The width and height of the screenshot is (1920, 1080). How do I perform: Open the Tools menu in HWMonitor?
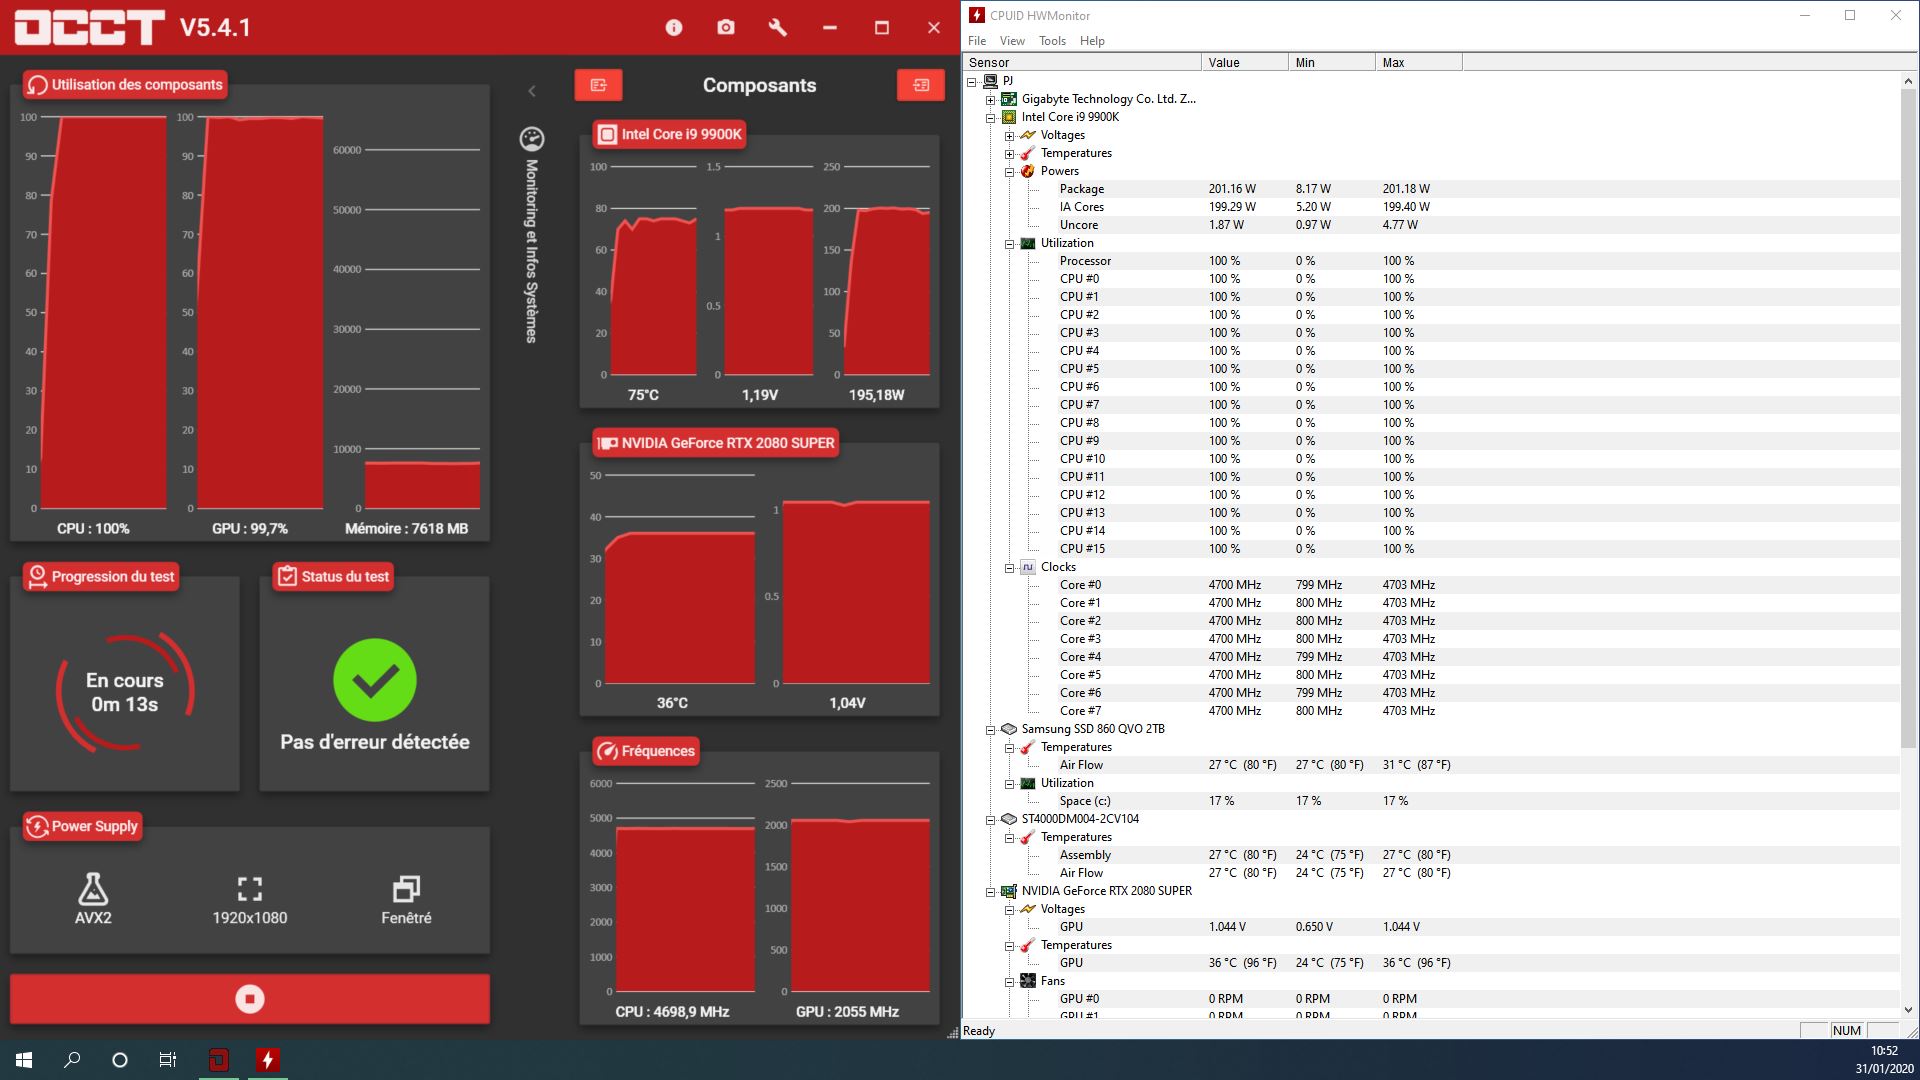[1052, 41]
